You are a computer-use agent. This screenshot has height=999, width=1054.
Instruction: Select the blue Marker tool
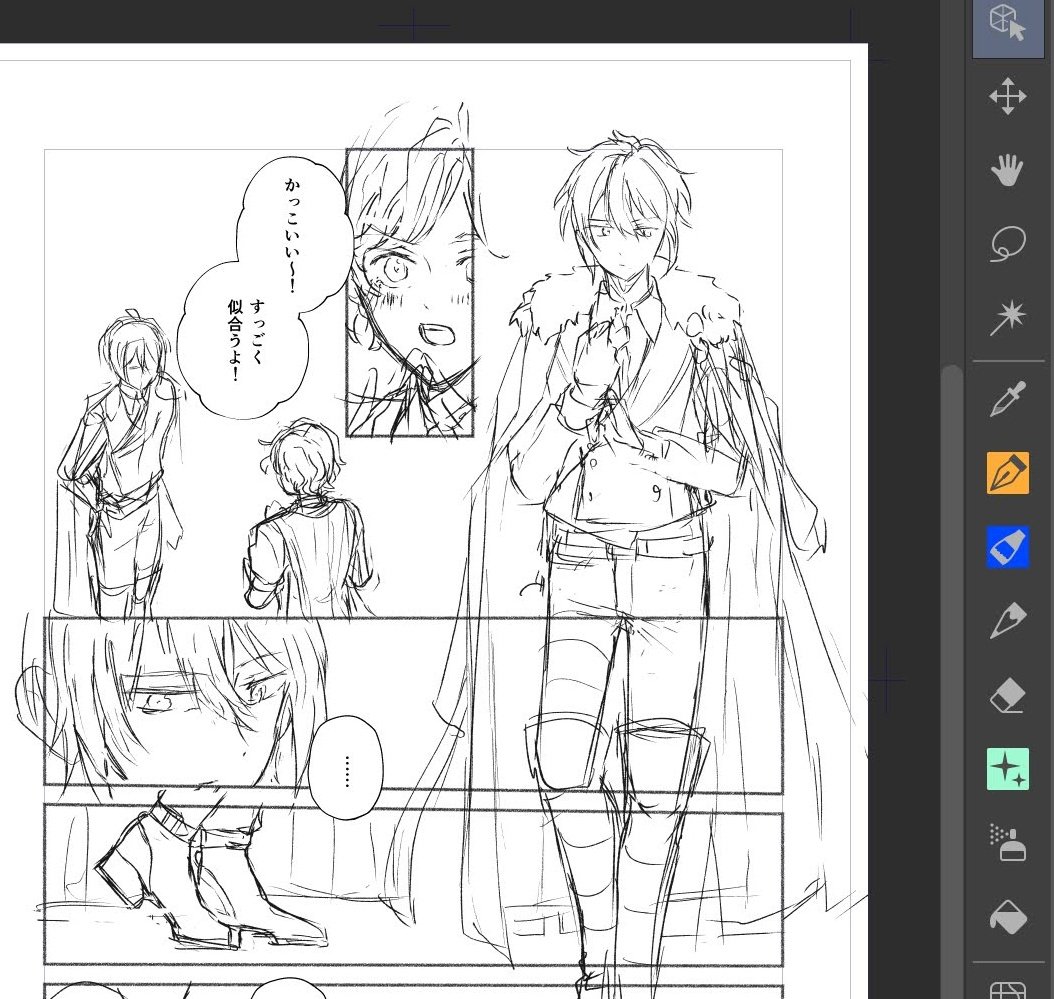pyautogui.click(x=1008, y=547)
